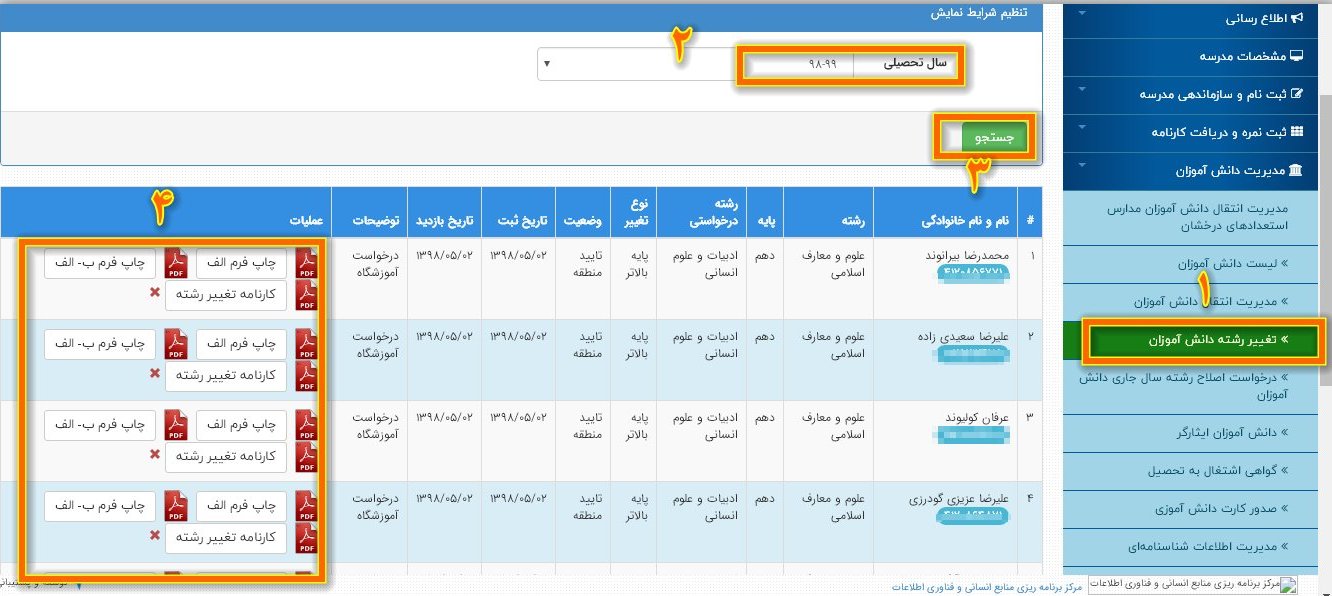Viewport: 1332px width, 596px height.
Task: Expand اطلاع رسانی menu using its caret arrow
Action: pos(1082,18)
